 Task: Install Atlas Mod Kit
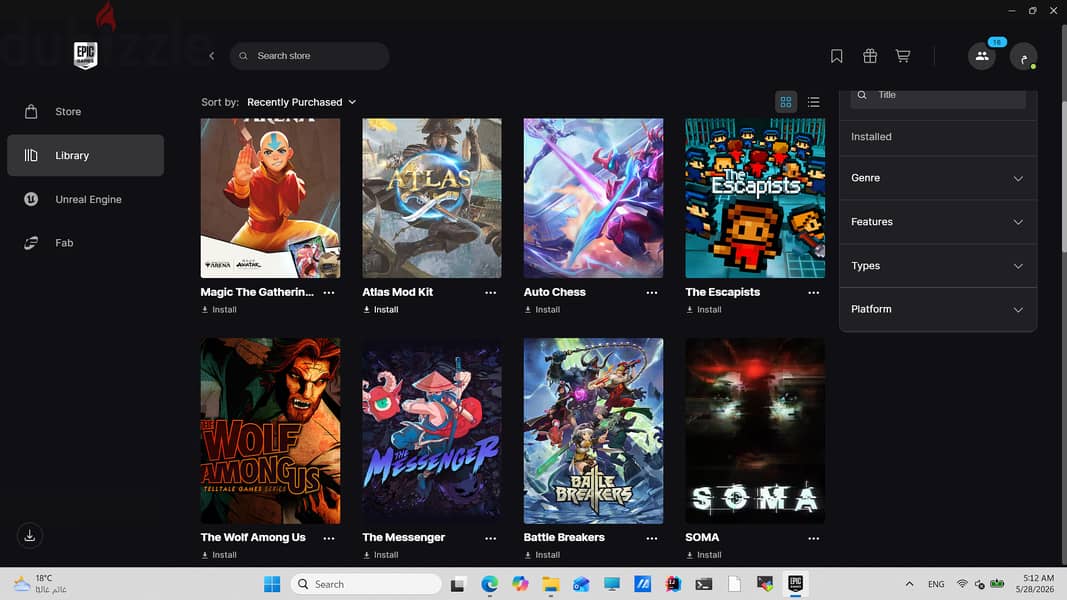pyautogui.click(x=380, y=310)
